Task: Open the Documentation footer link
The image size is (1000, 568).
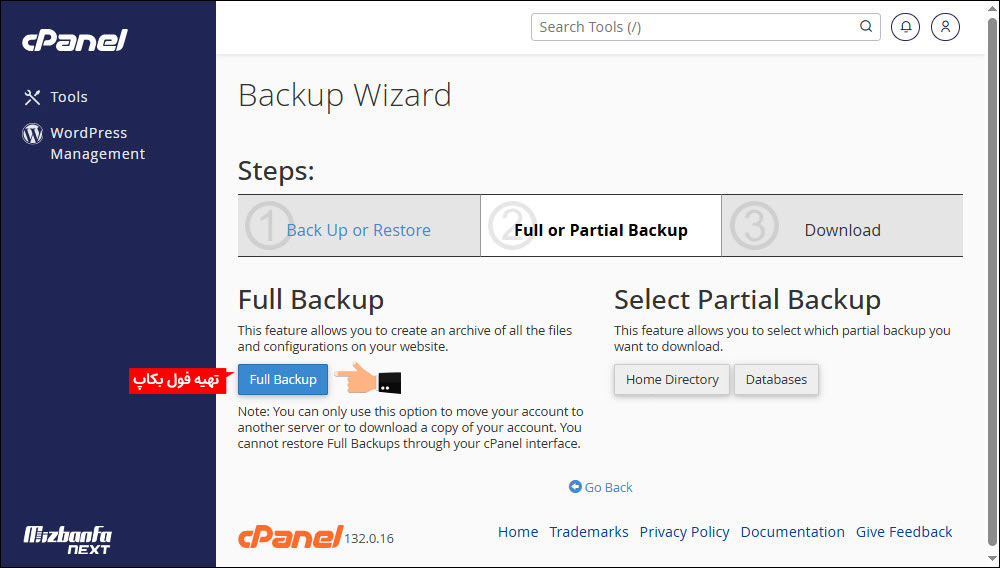Action: pos(792,532)
